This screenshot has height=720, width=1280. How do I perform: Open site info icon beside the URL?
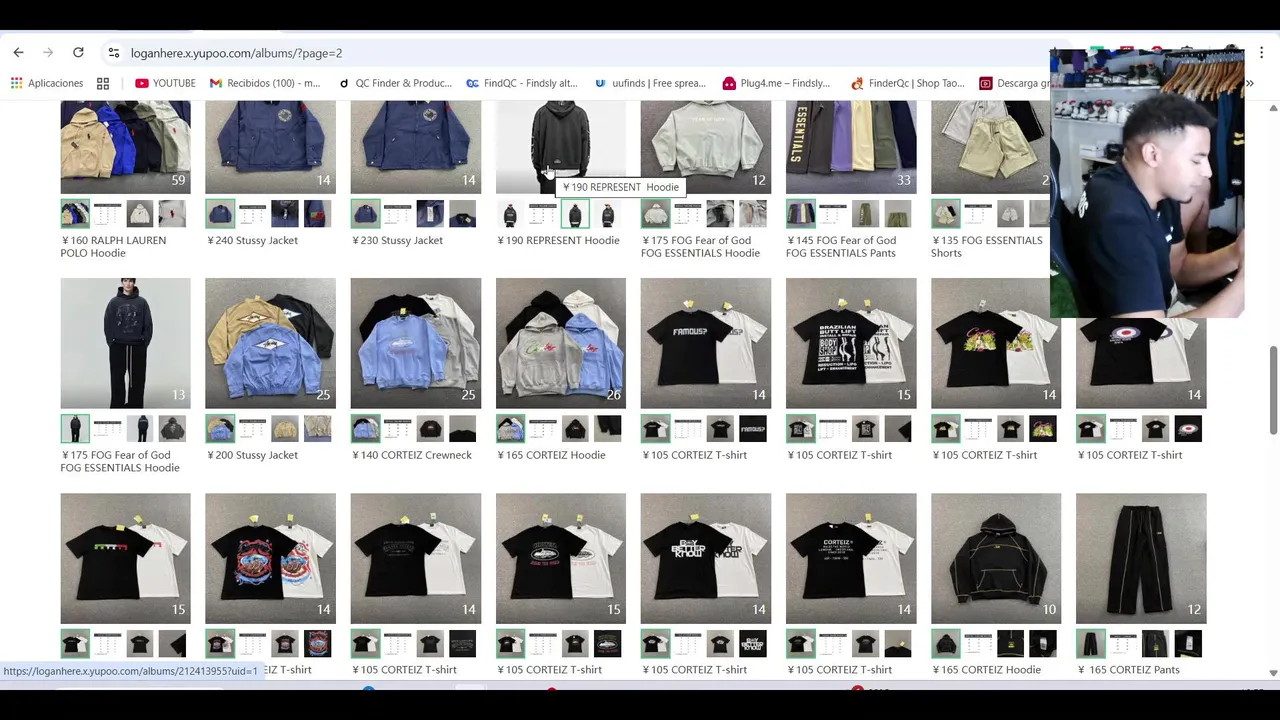(114, 53)
